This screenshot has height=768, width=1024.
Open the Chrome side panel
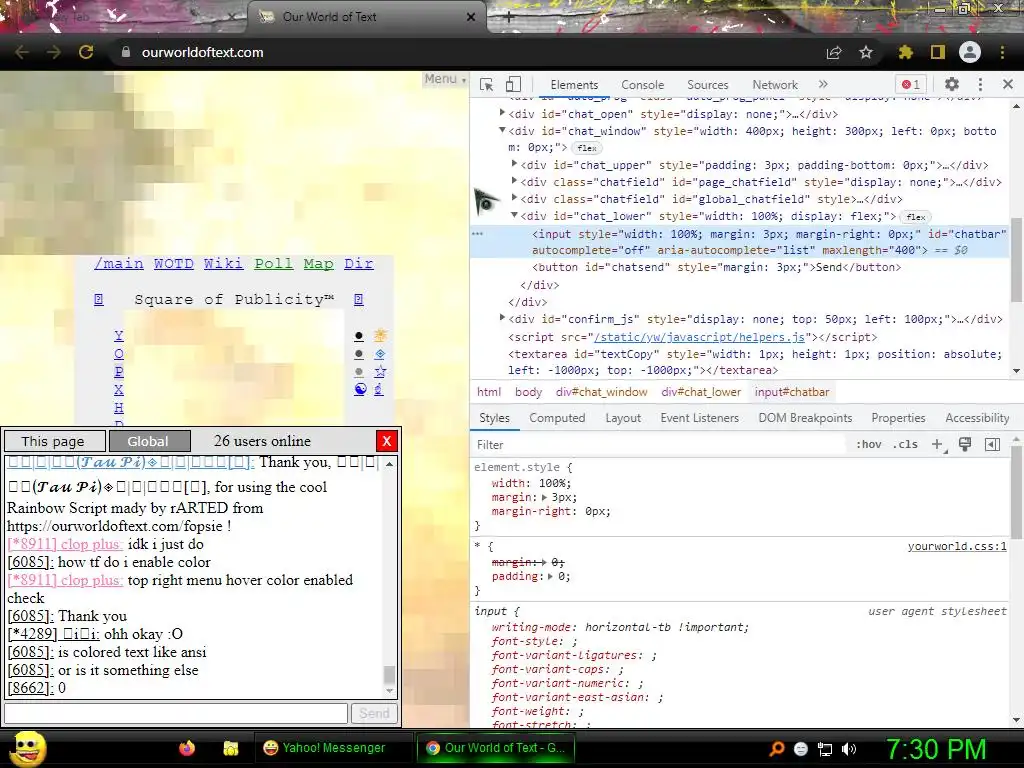point(938,52)
